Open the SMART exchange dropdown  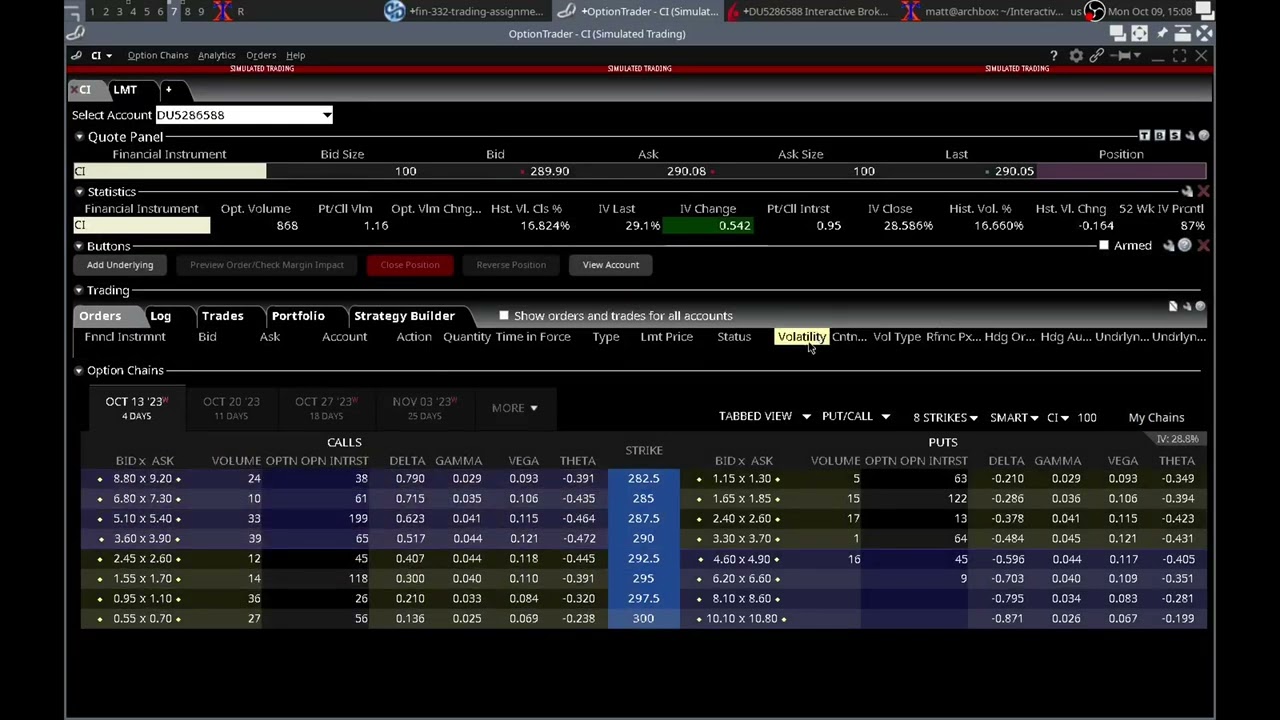[x=1014, y=417]
